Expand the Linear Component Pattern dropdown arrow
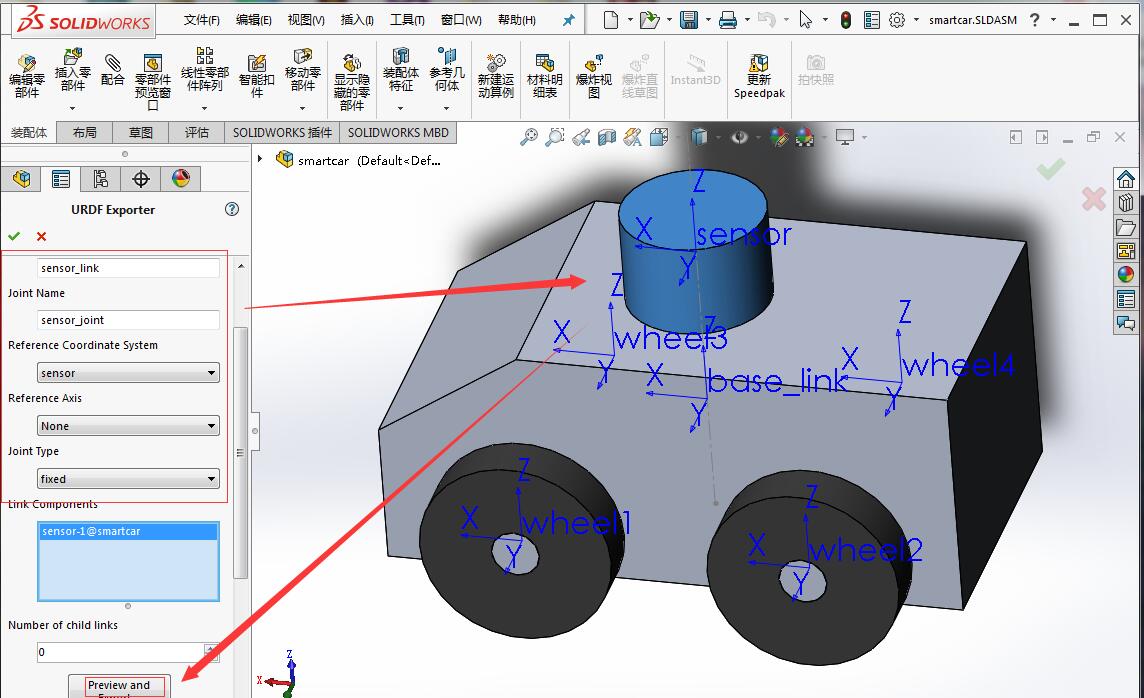The height and width of the screenshot is (698, 1144). click(204, 108)
